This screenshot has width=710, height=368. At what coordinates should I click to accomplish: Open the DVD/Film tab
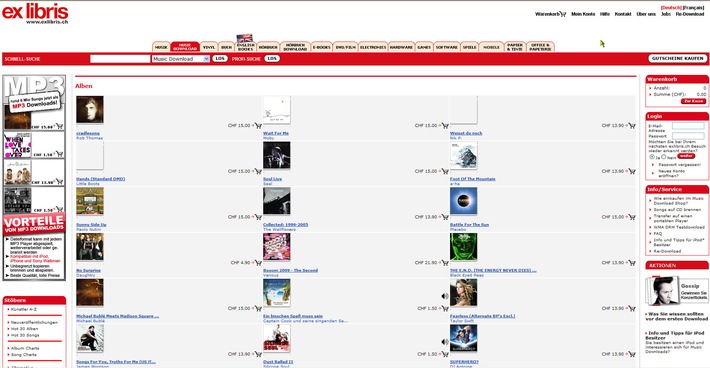tap(345, 47)
